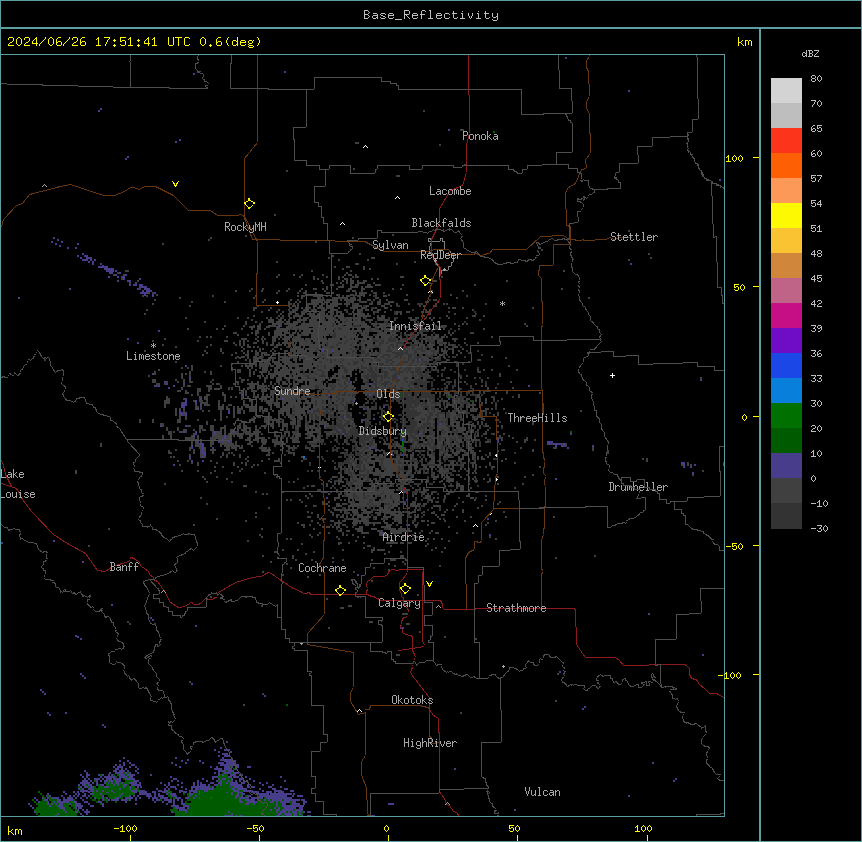
Task: Click the yellow V marker northwest of RockyMH
Action: 175,184
